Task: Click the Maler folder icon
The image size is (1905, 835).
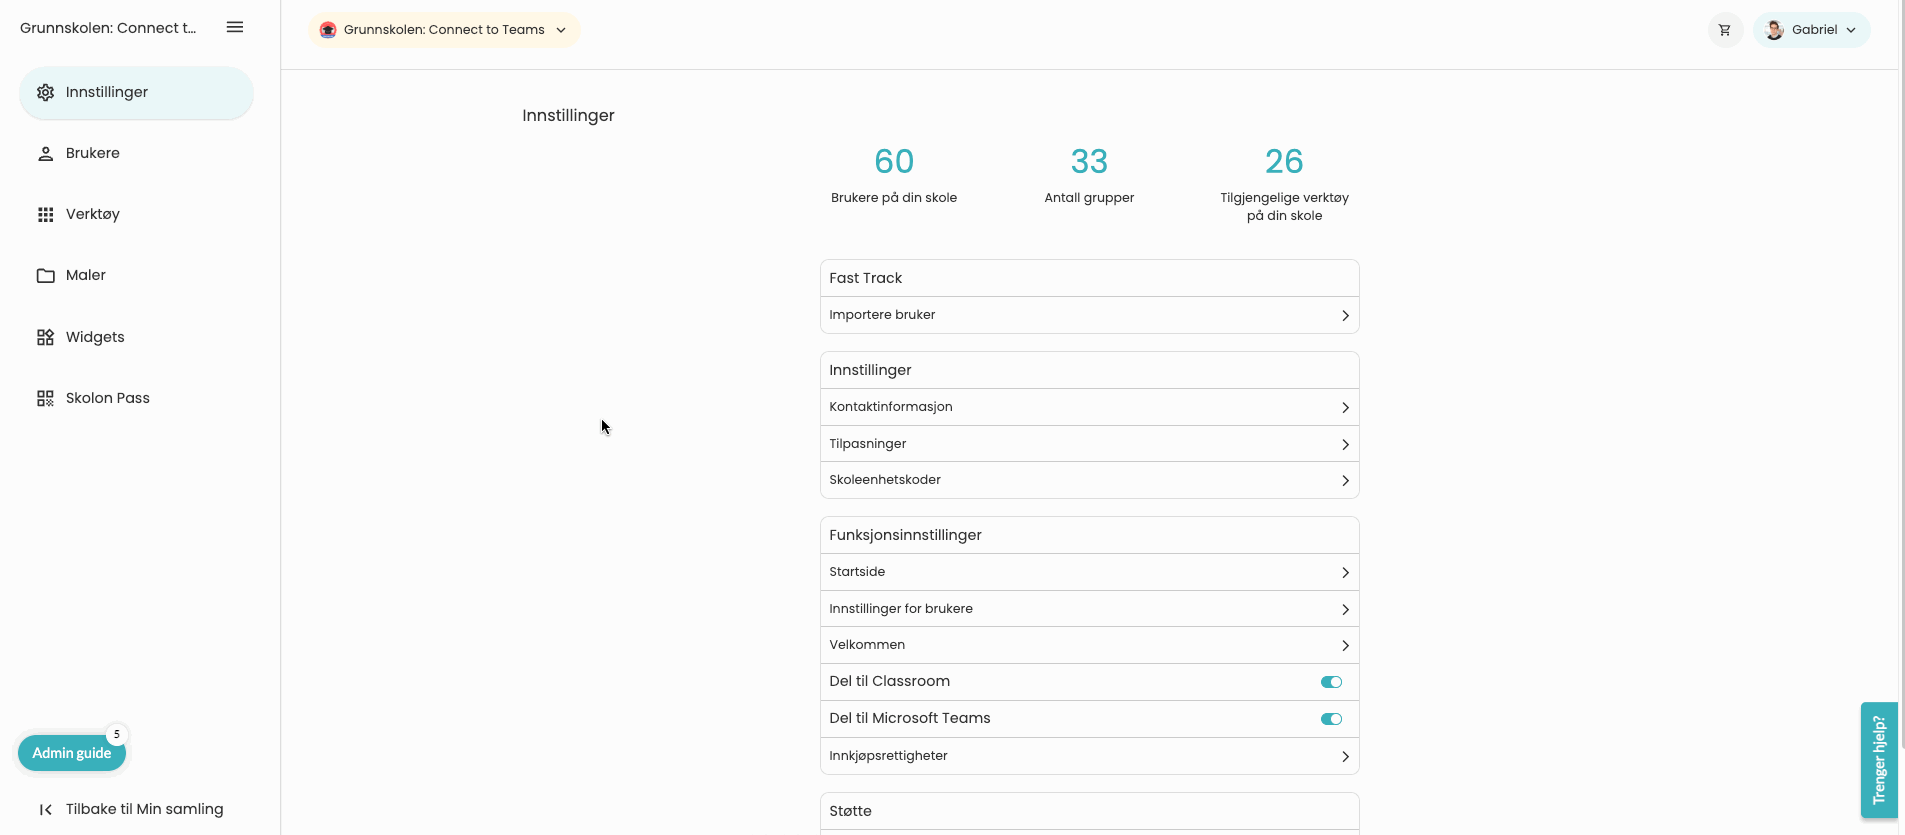Action: click(45, 276)
